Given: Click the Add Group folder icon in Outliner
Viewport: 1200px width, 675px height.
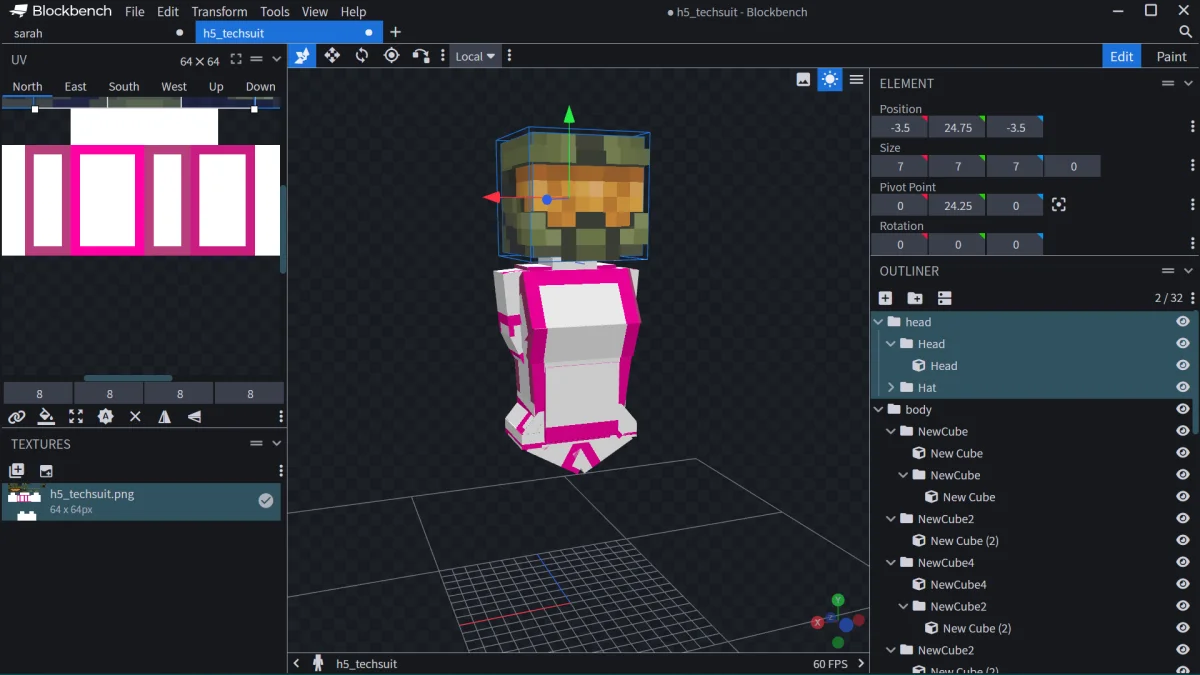Looking at the screenshot, I should click(x=915, y=298).
